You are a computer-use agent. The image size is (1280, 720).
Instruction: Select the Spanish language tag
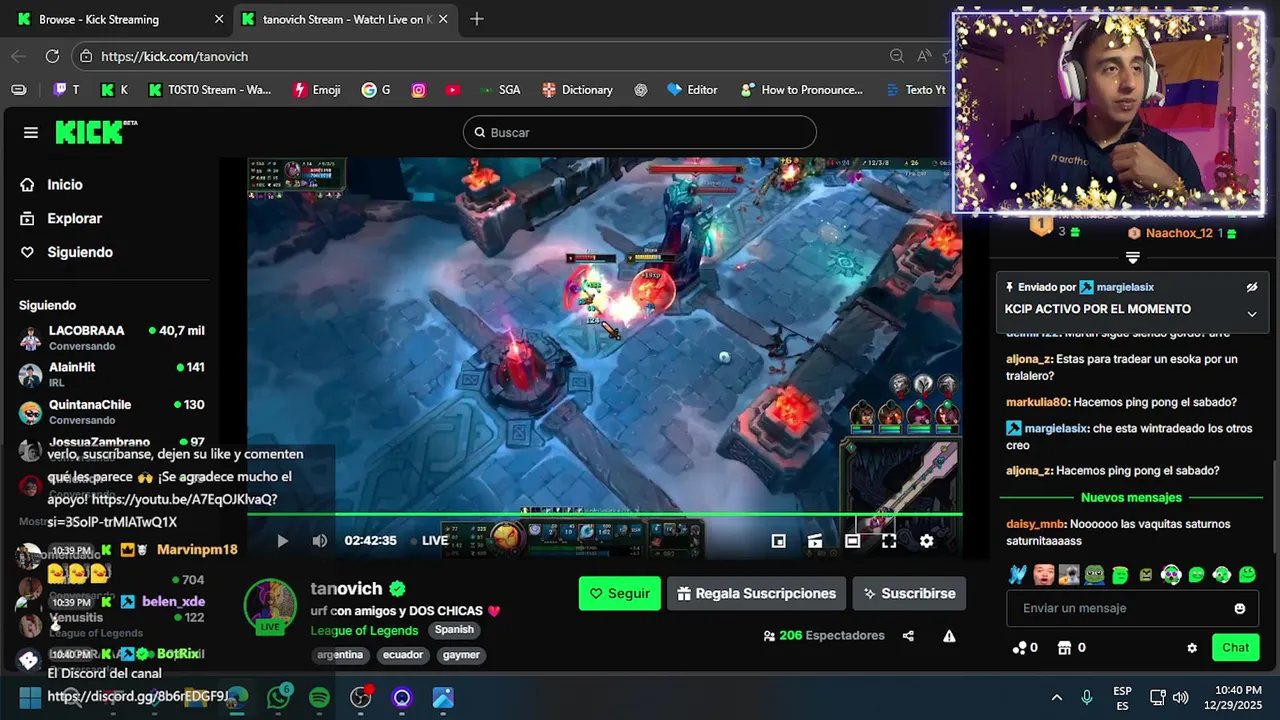click(454, 630)
